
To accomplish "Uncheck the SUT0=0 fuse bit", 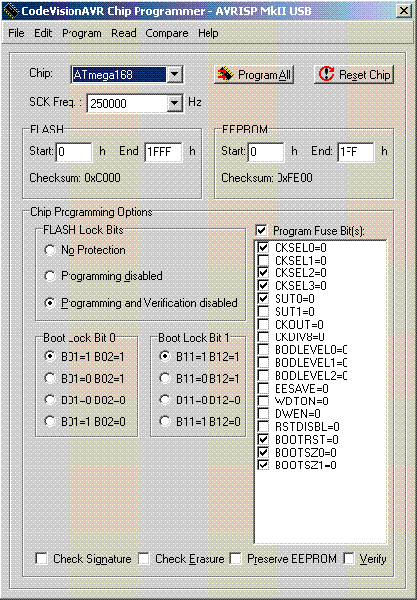I will coord(263,298).
